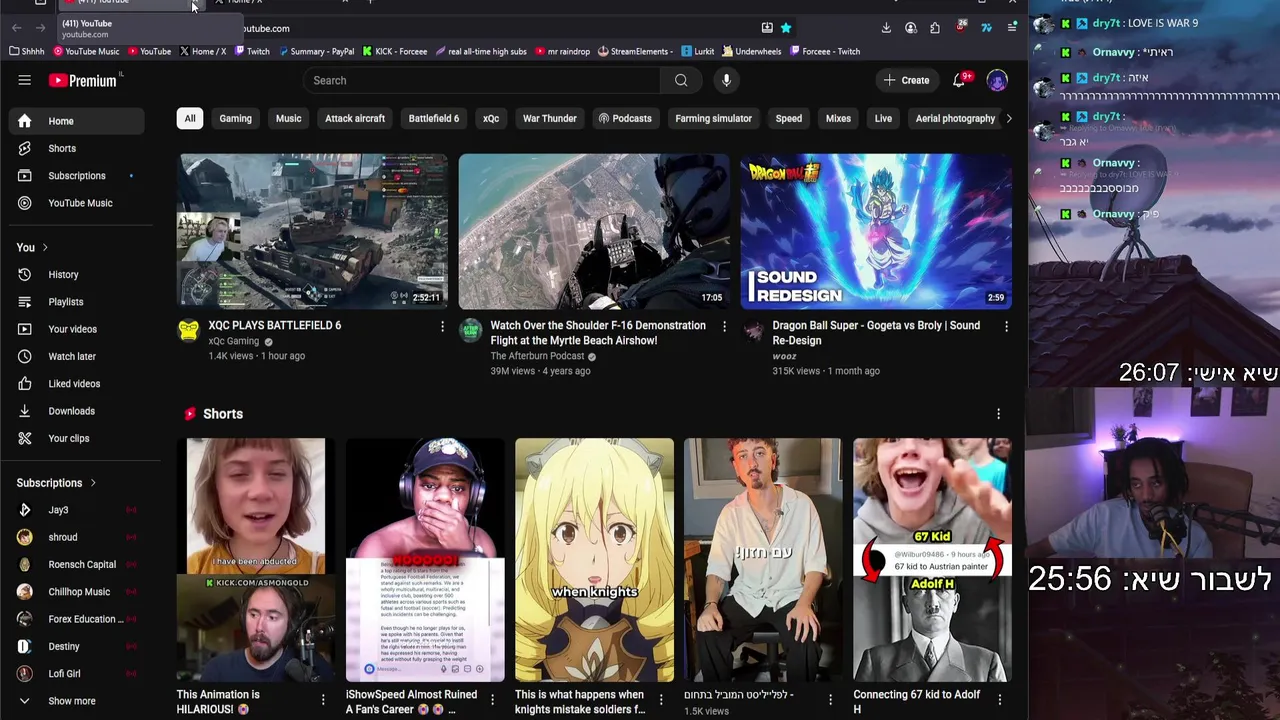Select the All filter chip

[190, 118]
